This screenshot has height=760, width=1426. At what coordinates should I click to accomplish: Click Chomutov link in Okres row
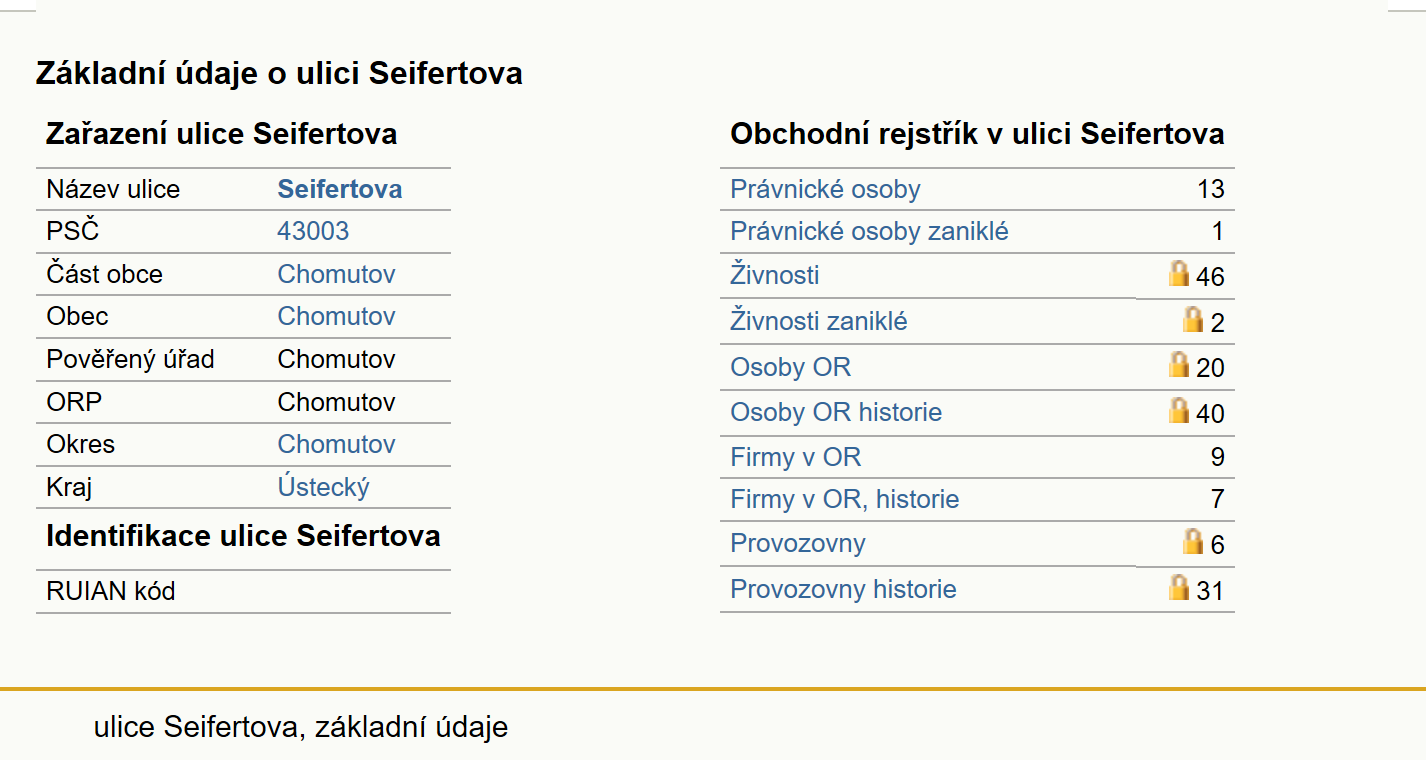[x=336, y=444]
